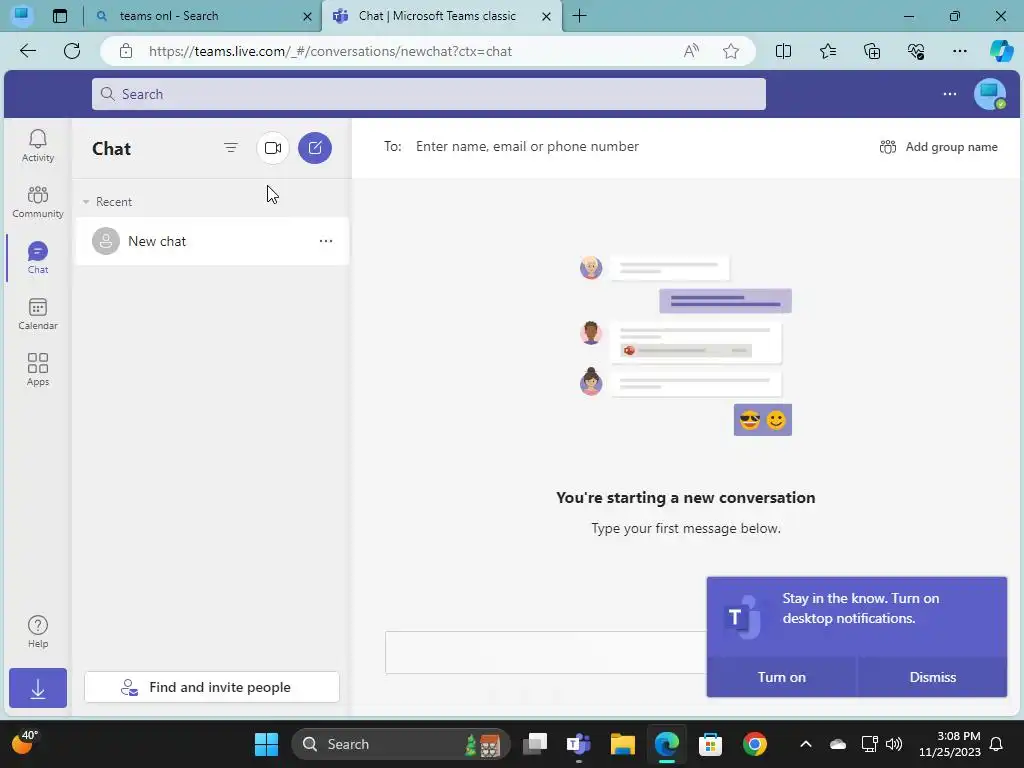Open the Edge Favorites list
The height and width of the screenshot is (768, 1024).
(x=827, y=51)
